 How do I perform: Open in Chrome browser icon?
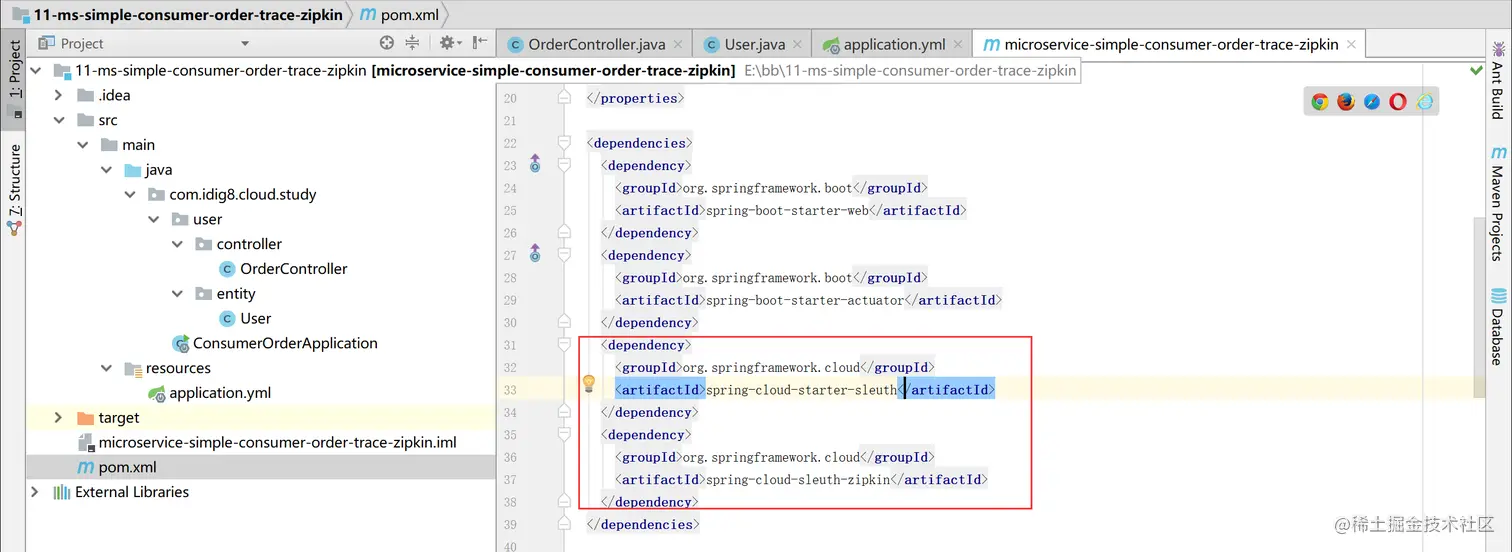pyautogui.click(x=1320, y=101)
